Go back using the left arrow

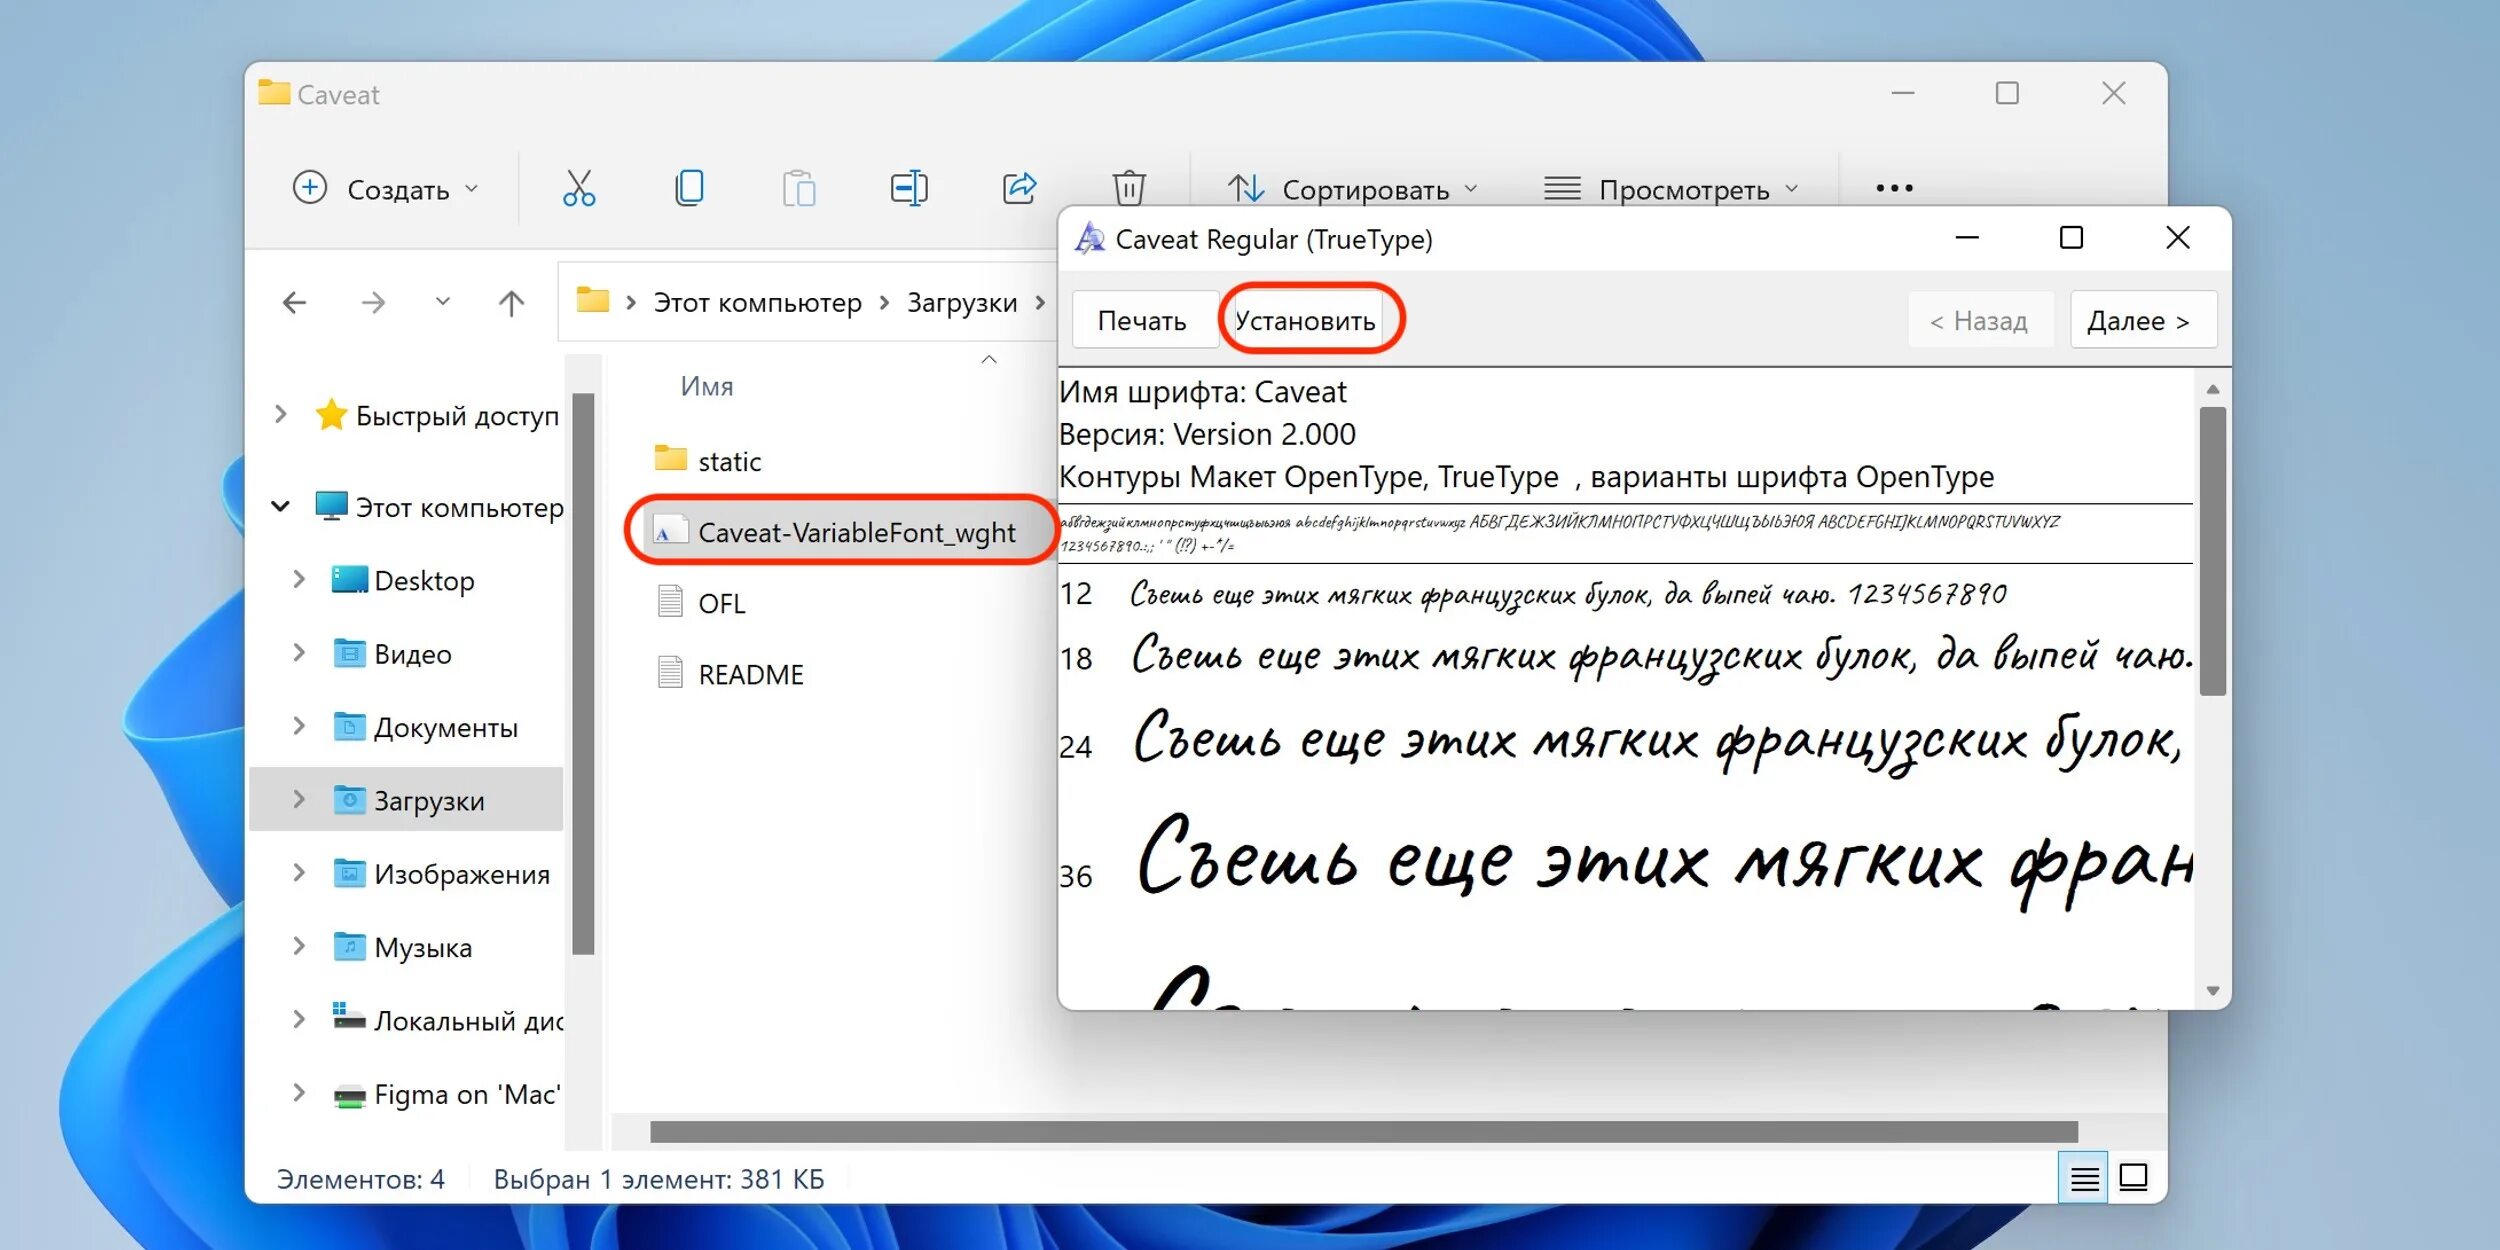point(294,303)
